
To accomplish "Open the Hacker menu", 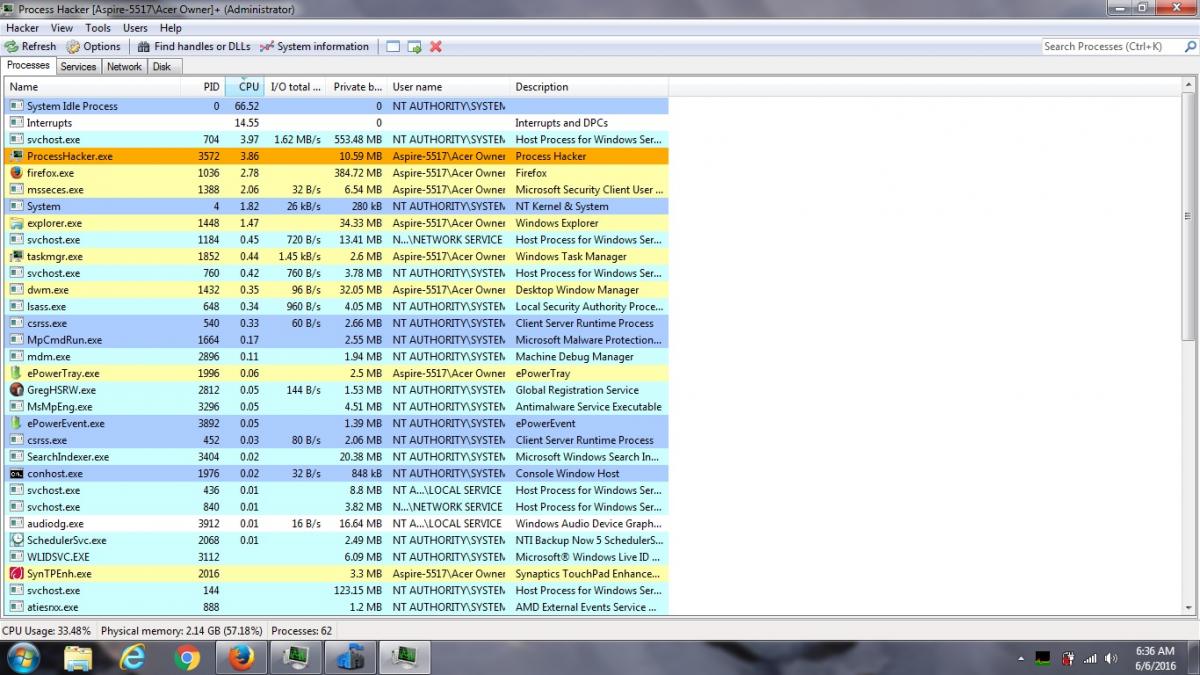I will 23,28.
